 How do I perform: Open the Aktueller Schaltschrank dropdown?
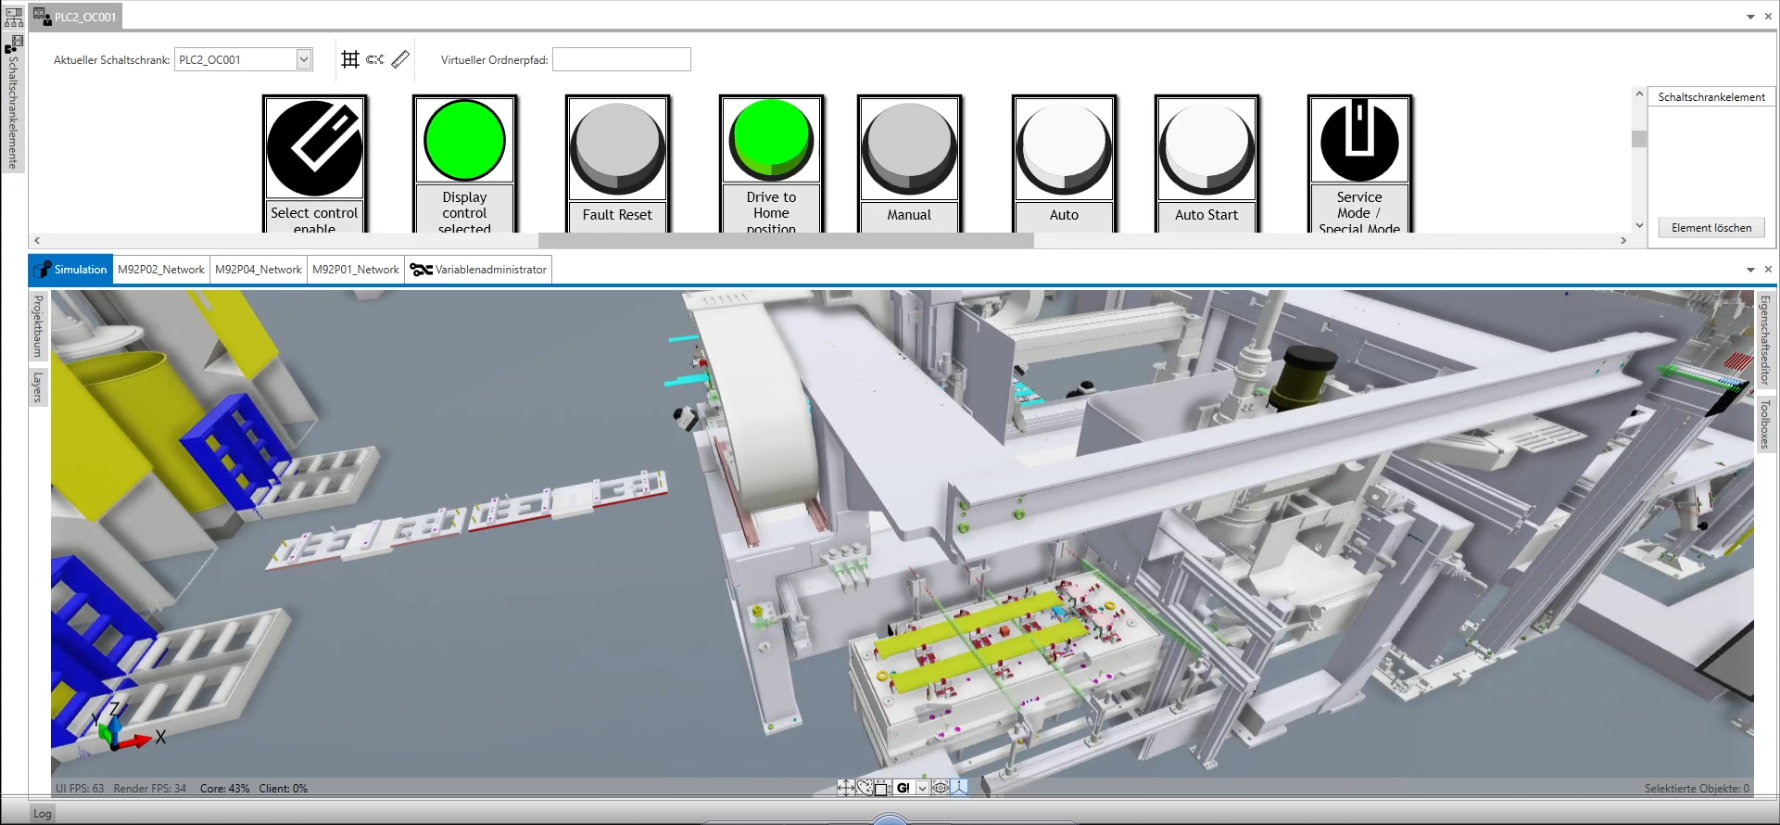304,60
